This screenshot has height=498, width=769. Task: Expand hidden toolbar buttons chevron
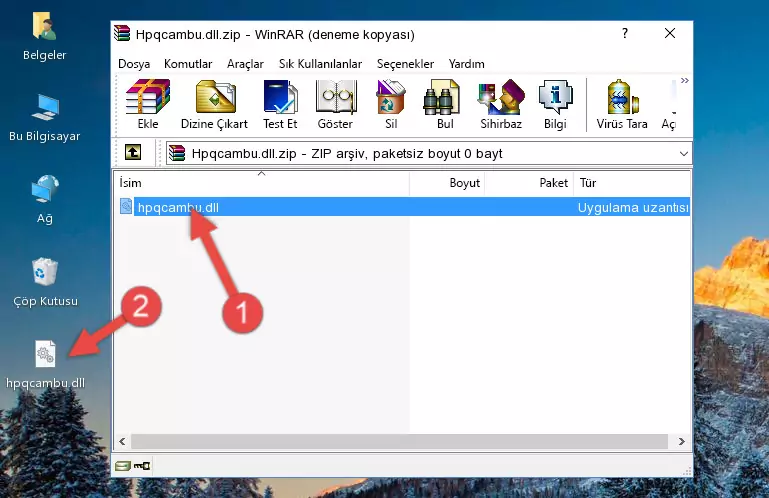(x=685, y=80)
